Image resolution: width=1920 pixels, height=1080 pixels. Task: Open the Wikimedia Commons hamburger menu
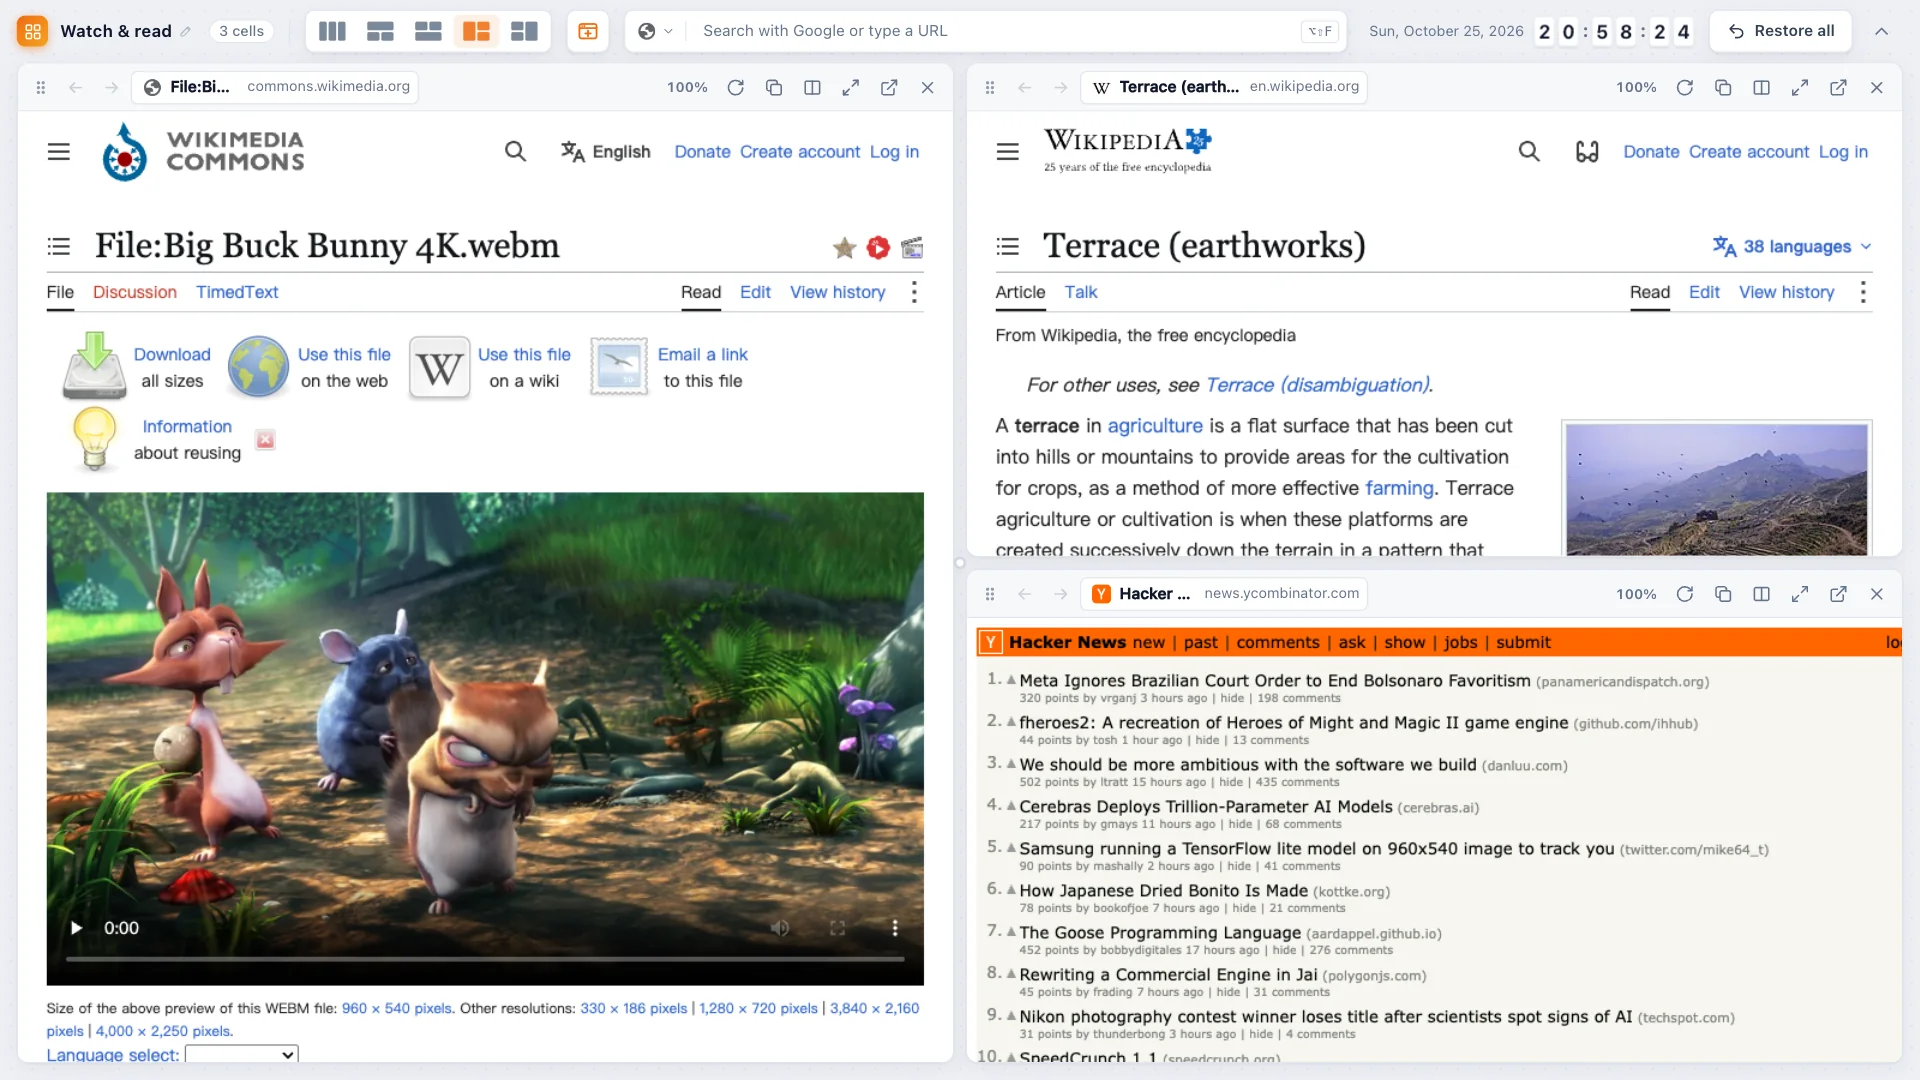coord(59,152)
